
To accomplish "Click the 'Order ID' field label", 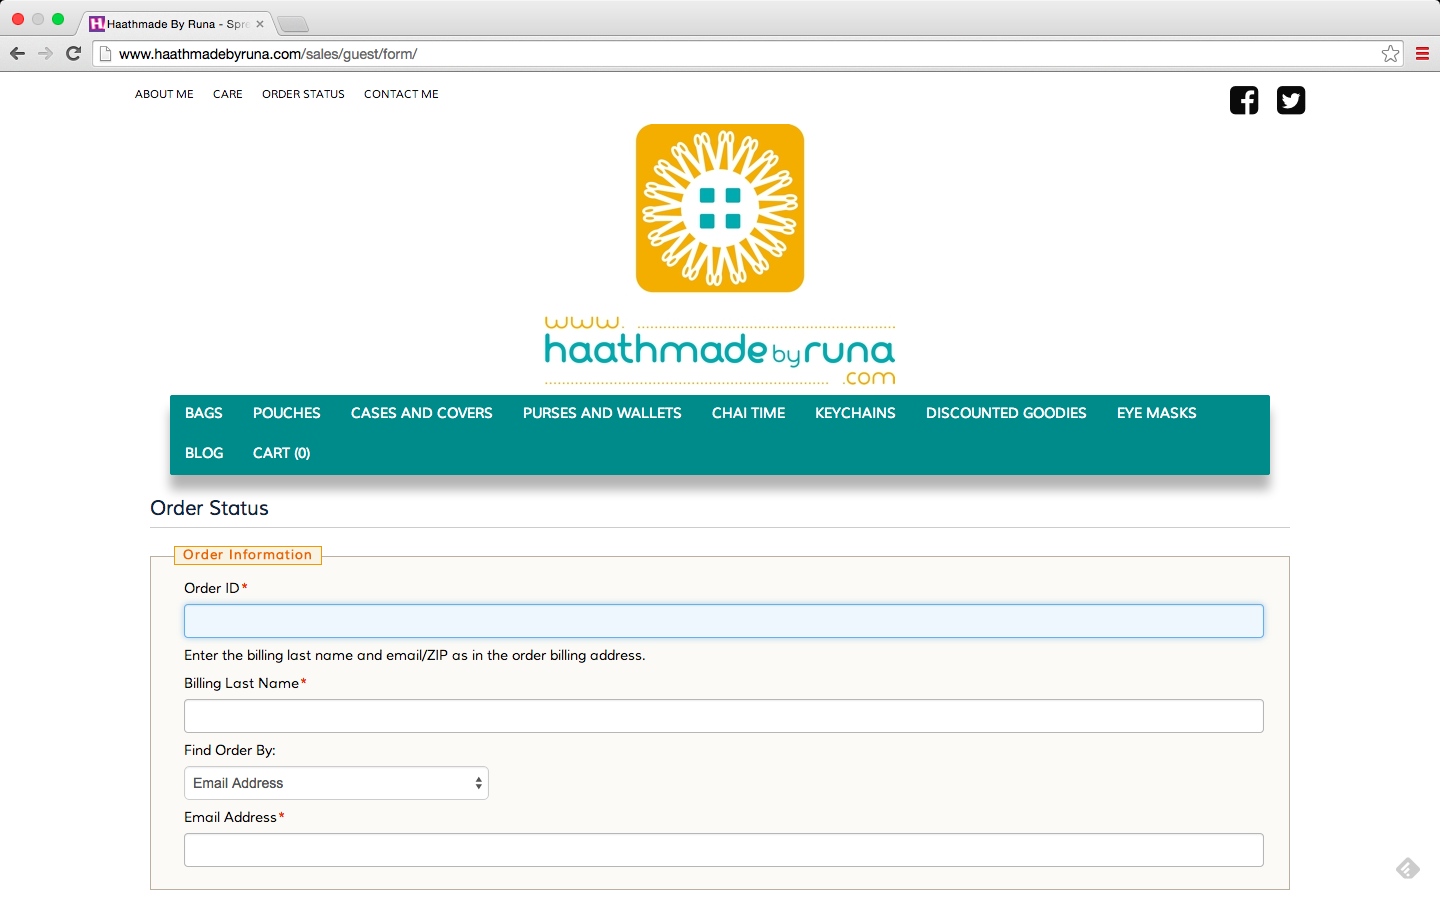I will point(212,588).
